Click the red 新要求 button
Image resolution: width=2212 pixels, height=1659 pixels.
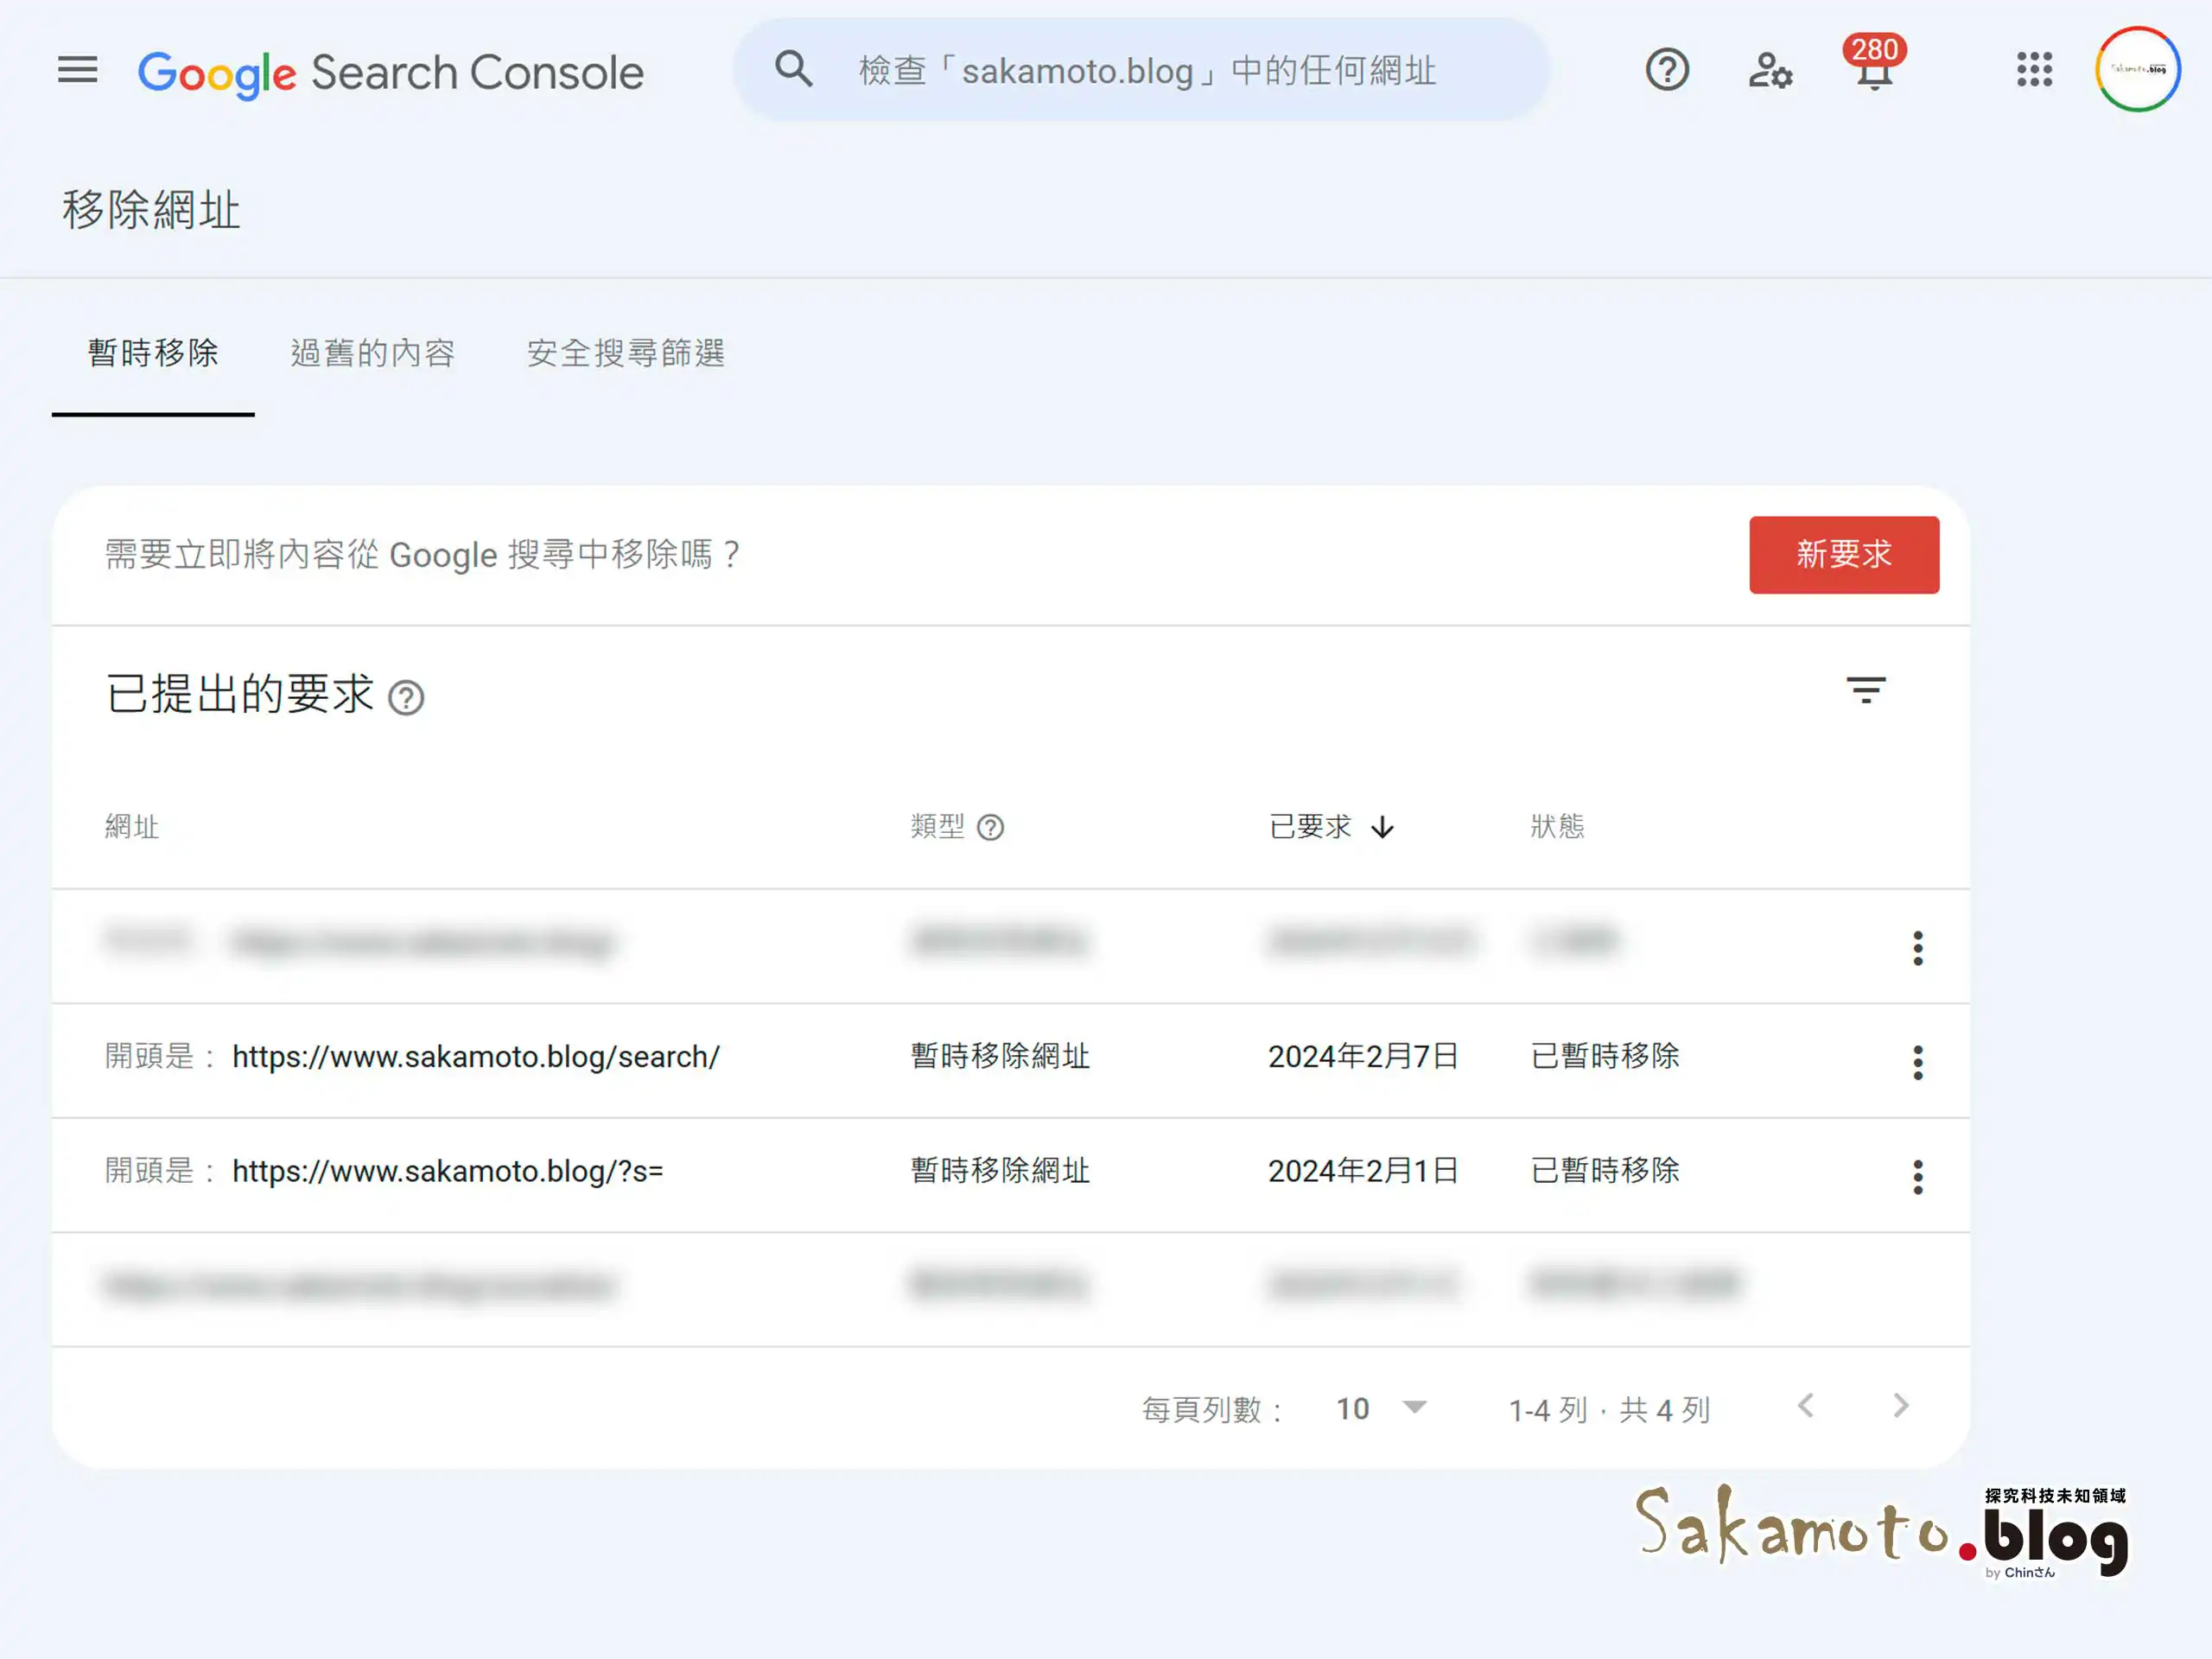click(1843, 555)
